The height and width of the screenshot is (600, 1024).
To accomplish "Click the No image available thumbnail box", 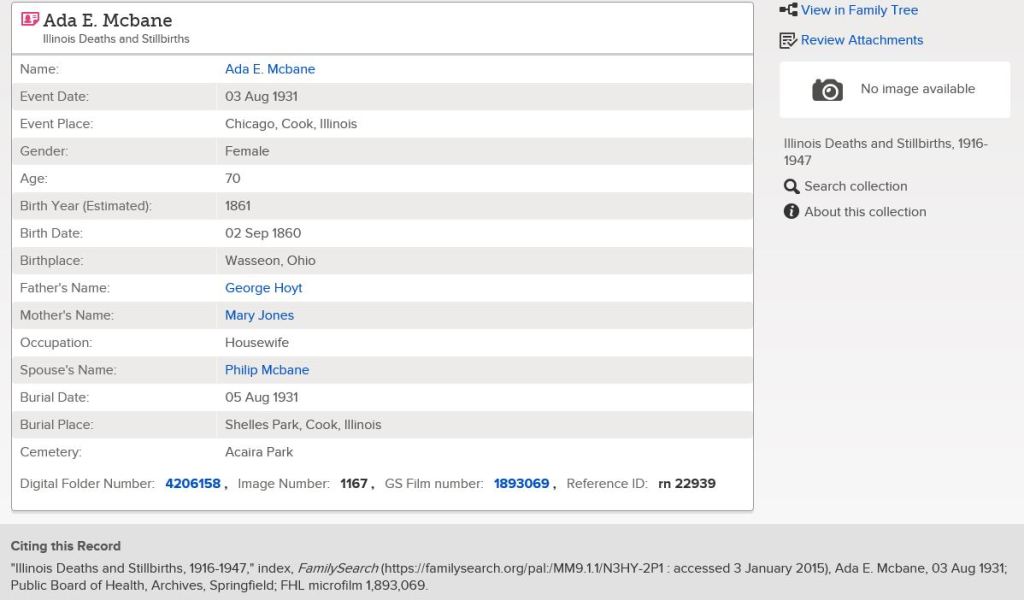I will click(894, 89).
